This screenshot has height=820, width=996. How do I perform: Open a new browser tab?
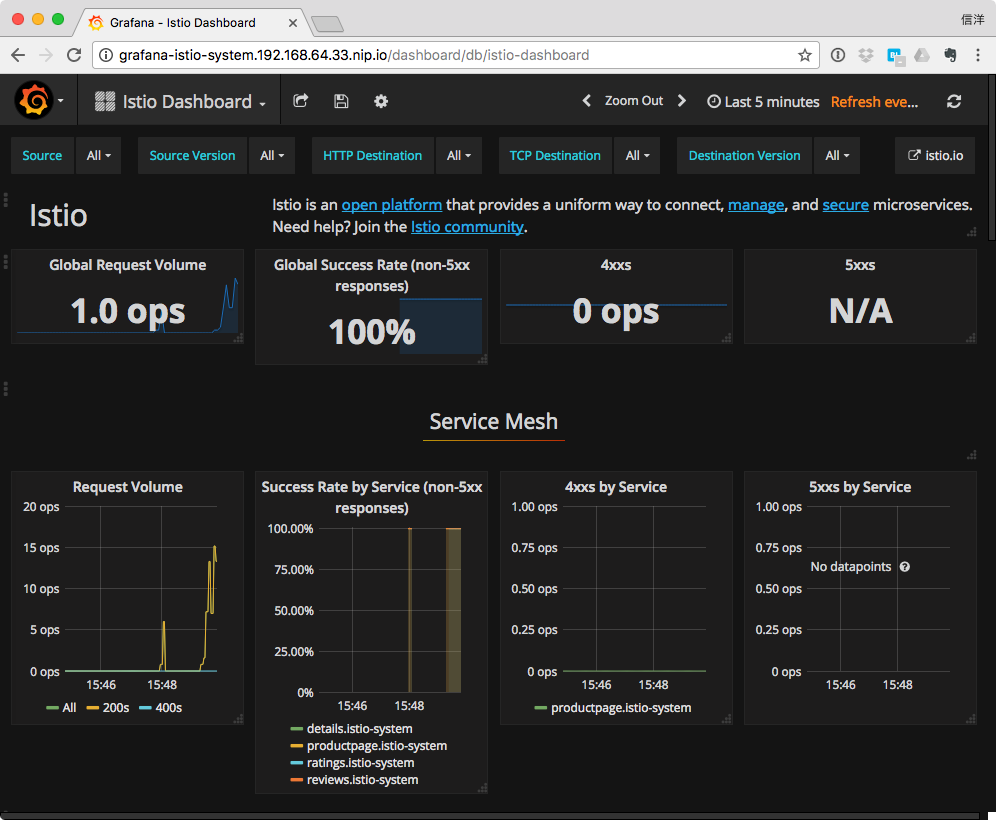coord(328,24)
